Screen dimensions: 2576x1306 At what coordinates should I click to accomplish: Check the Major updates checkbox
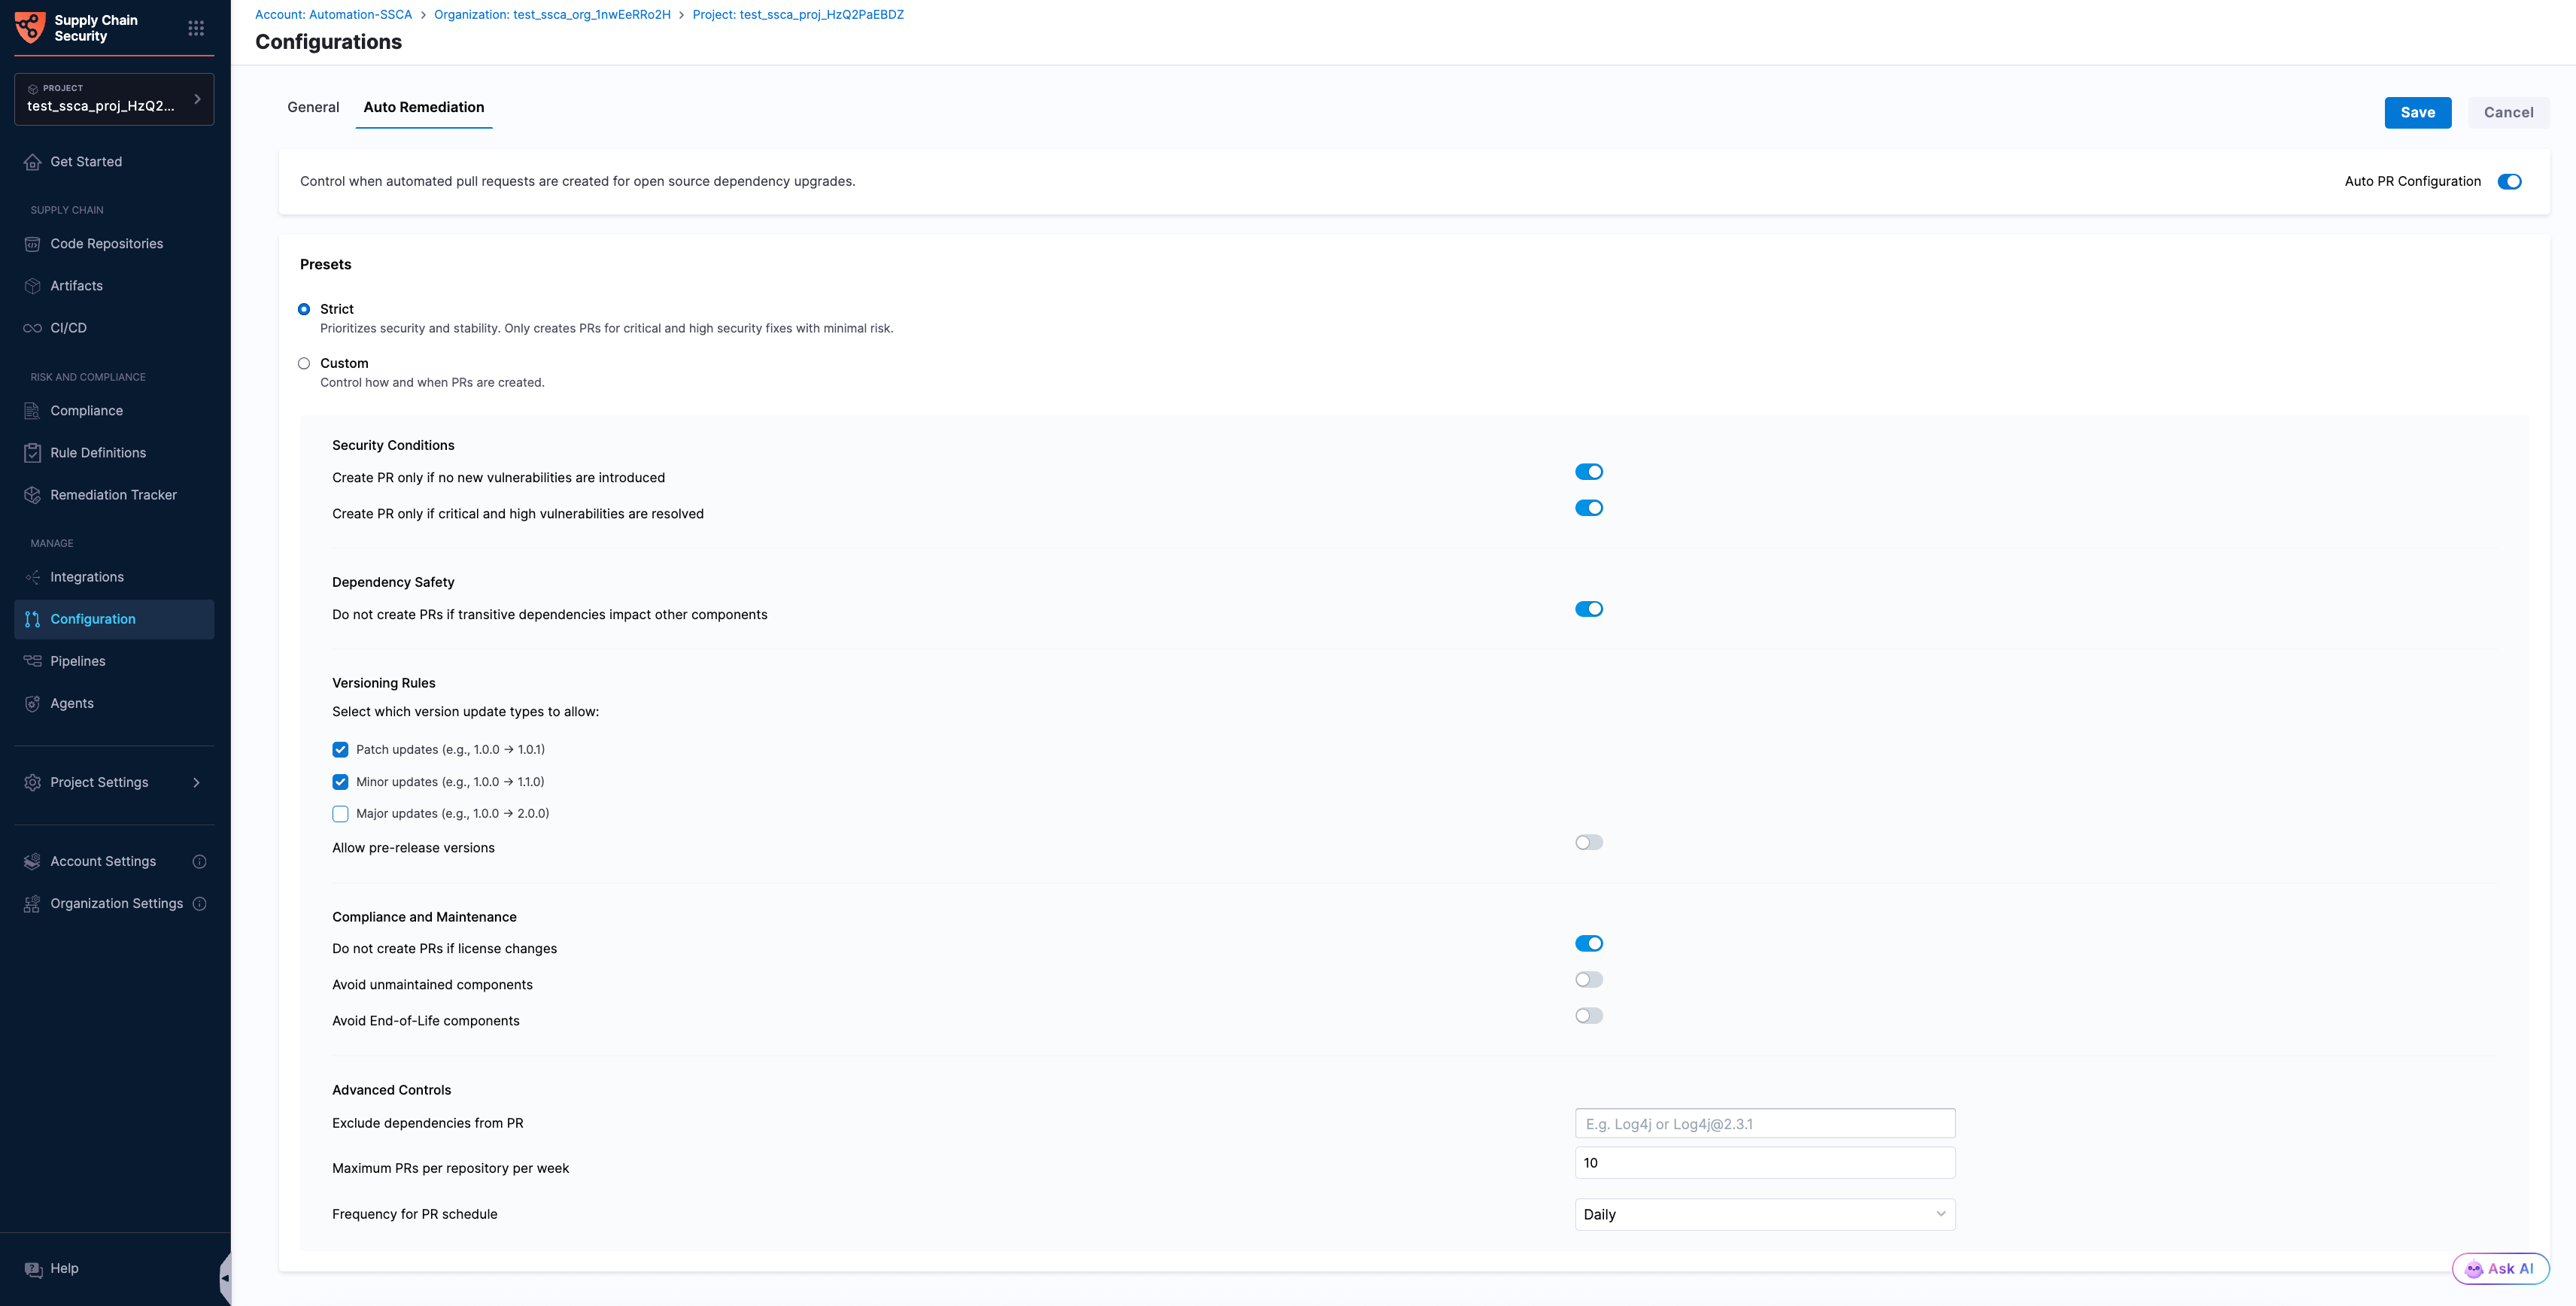[x=340, y=813]
